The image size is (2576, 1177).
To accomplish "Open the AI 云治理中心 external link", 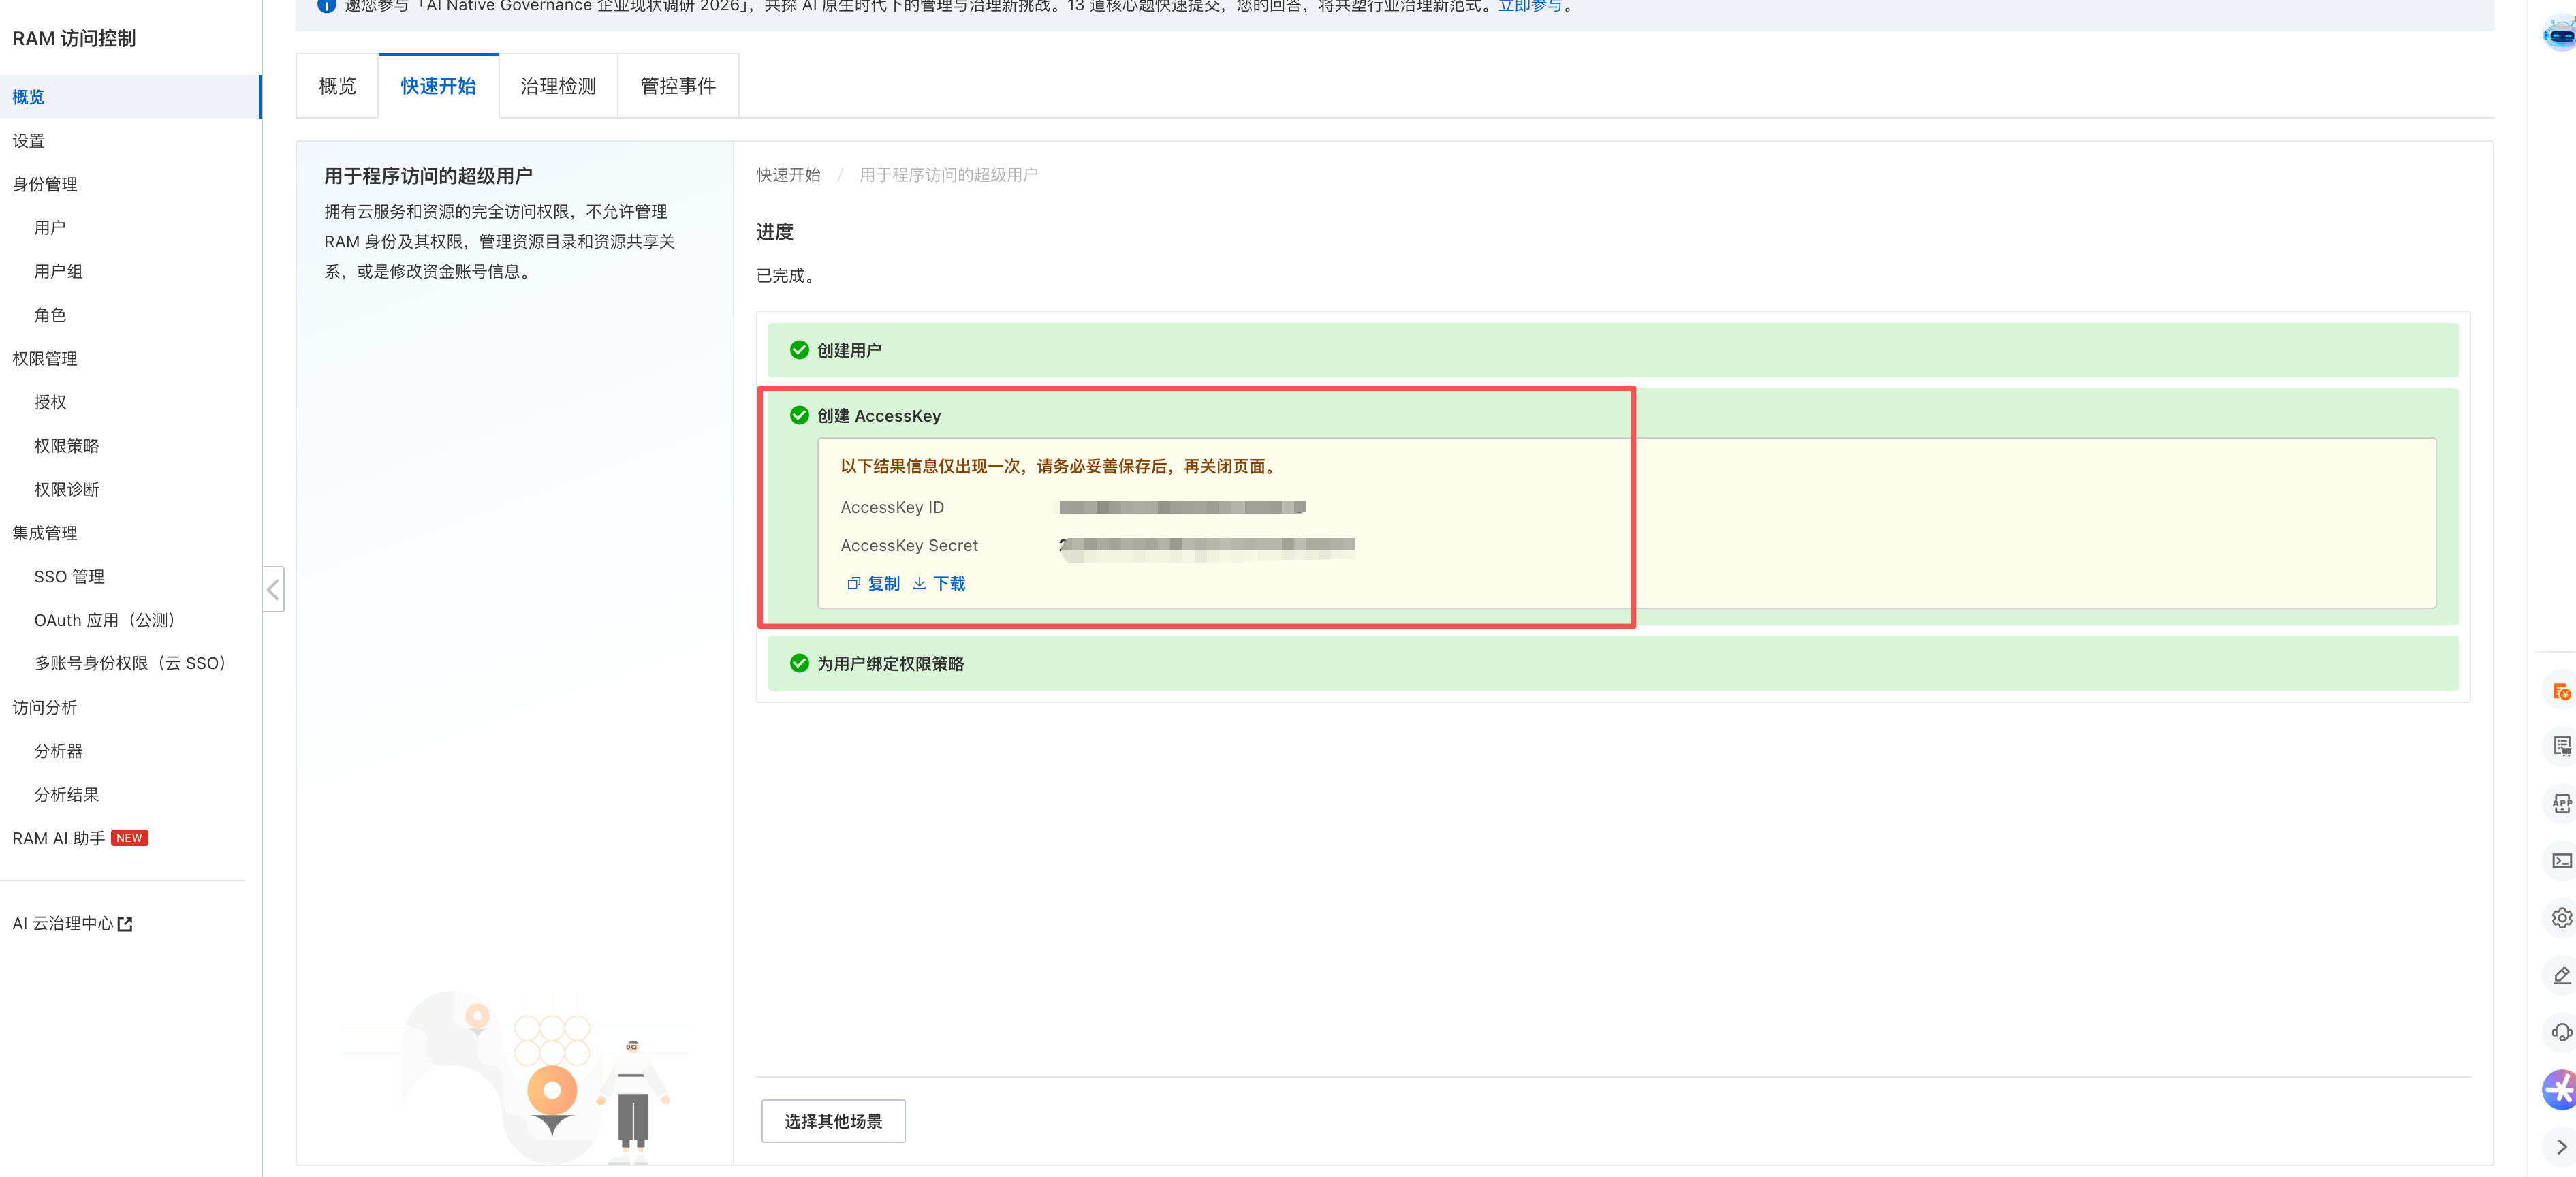I will (x=72, y=924).
